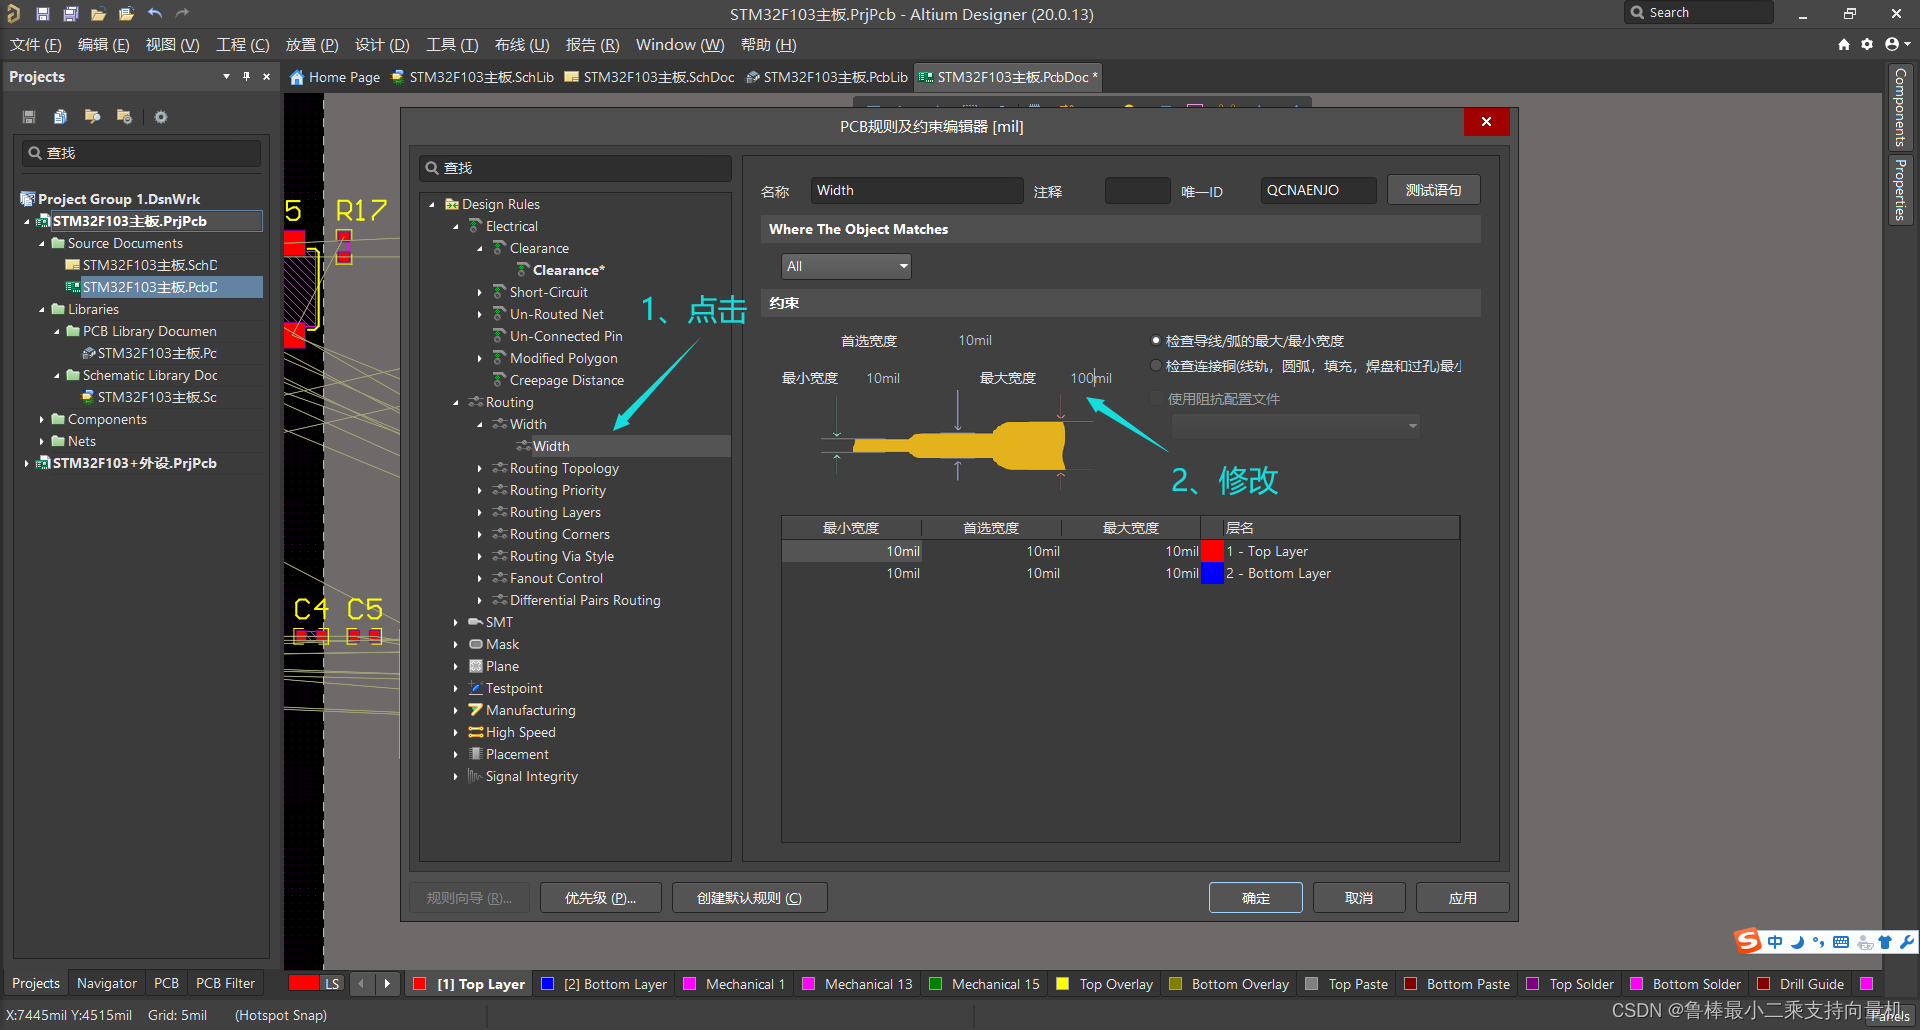Click the 应用 button
Screen dimensions: 1920x1030
coord(1463,898)
